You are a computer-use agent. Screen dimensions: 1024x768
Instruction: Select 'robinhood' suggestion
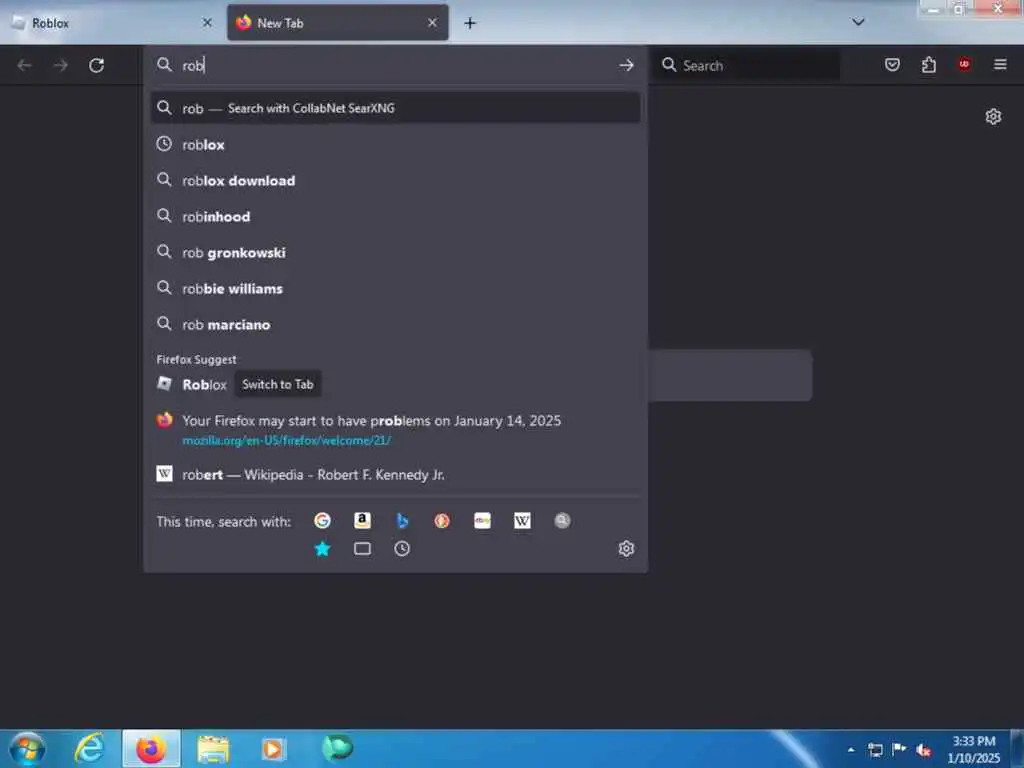pos(395,216)
